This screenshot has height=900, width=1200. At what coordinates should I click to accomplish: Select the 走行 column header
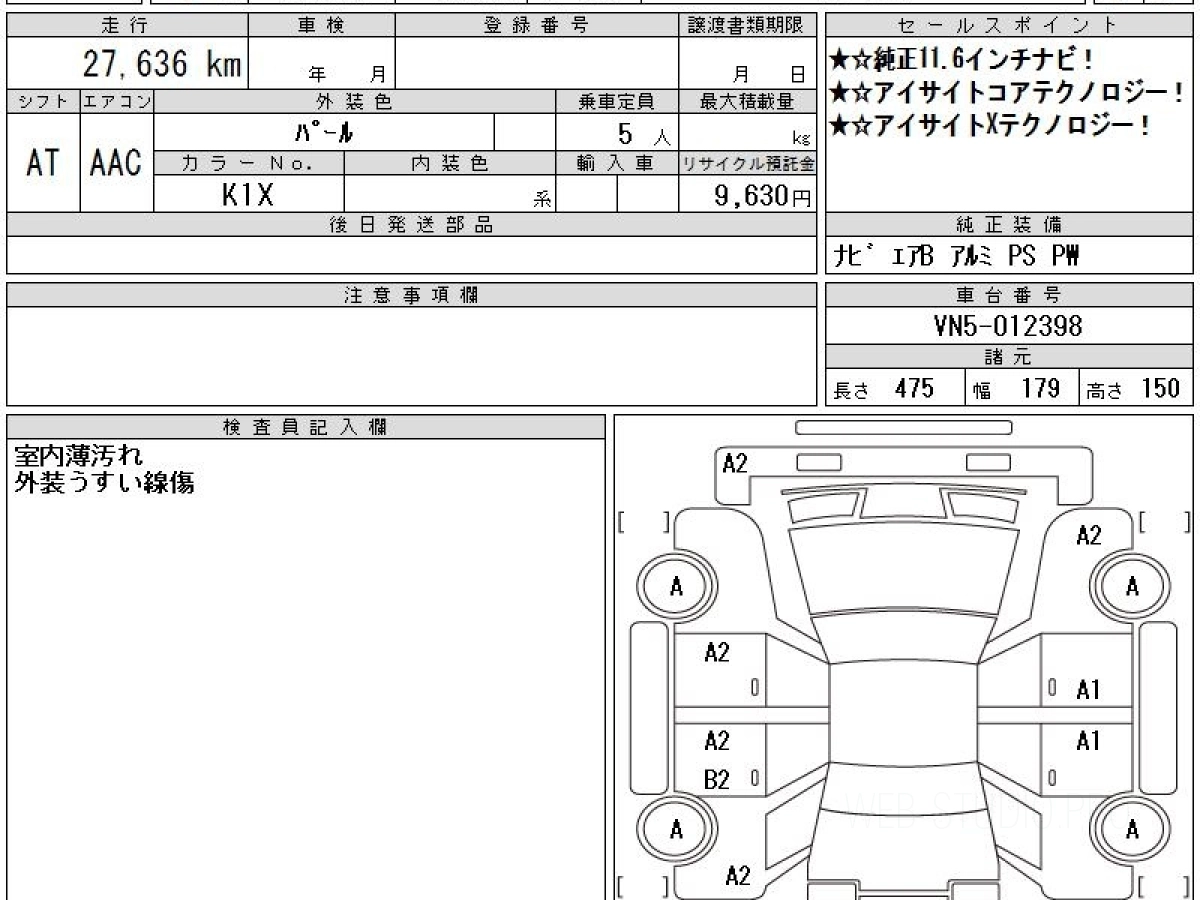click(x=126, y=26)
